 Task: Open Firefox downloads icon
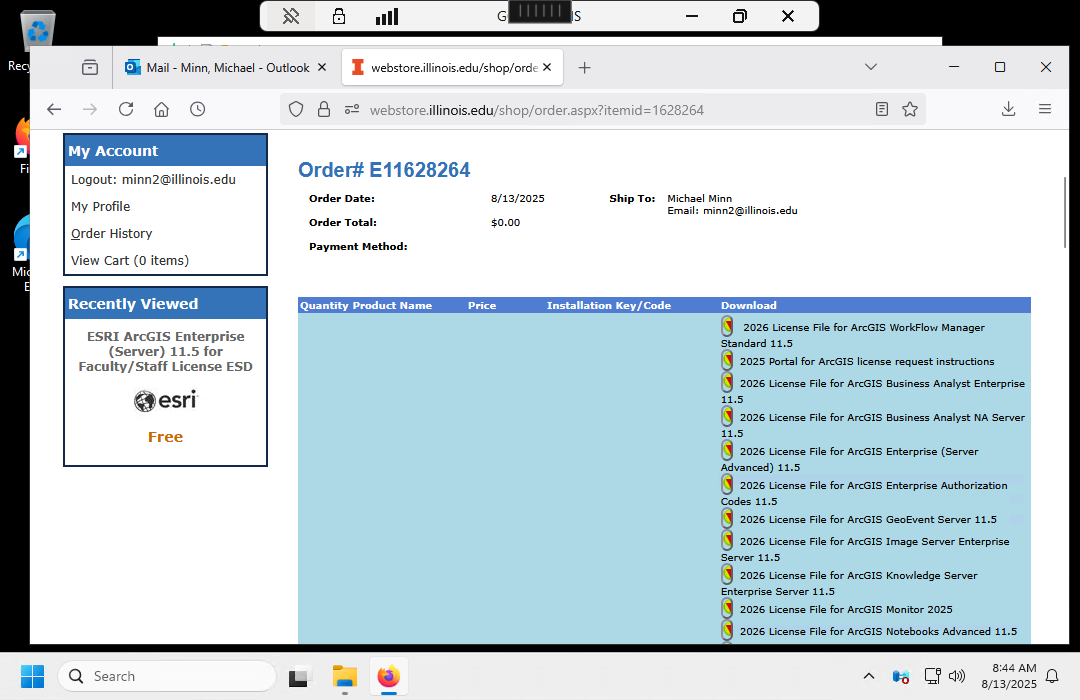tap(1008, 109)
